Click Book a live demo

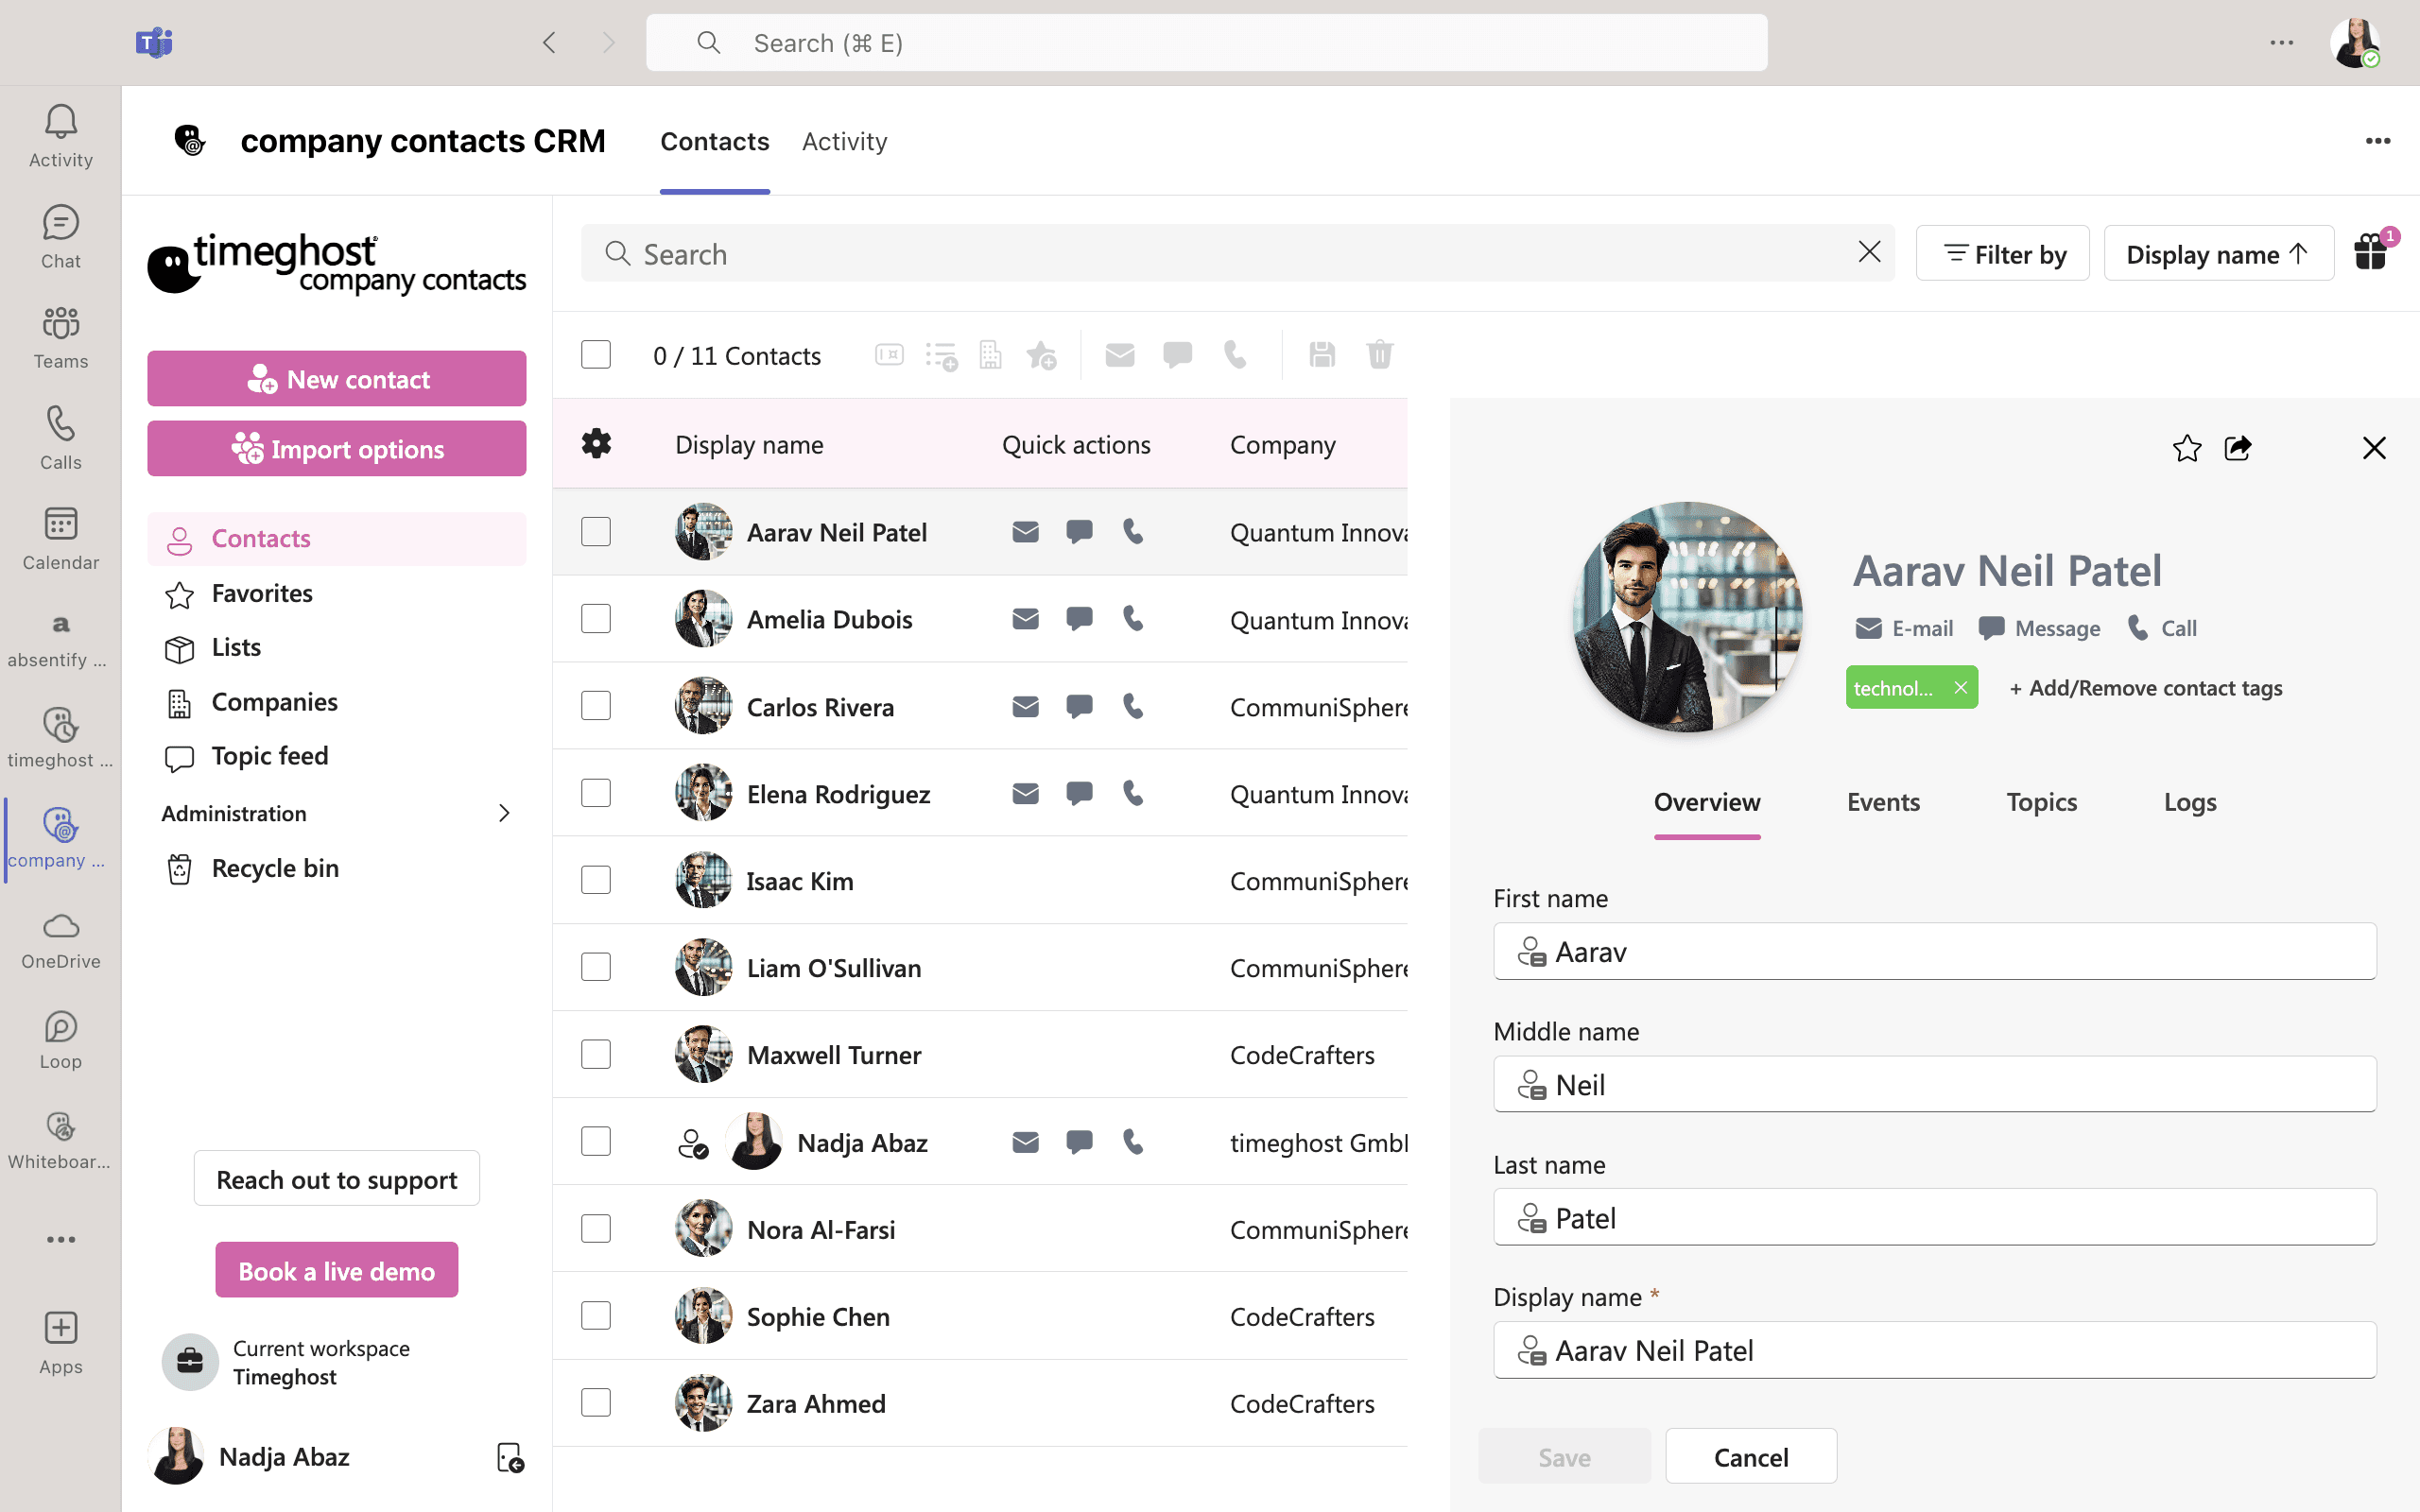337,1270
